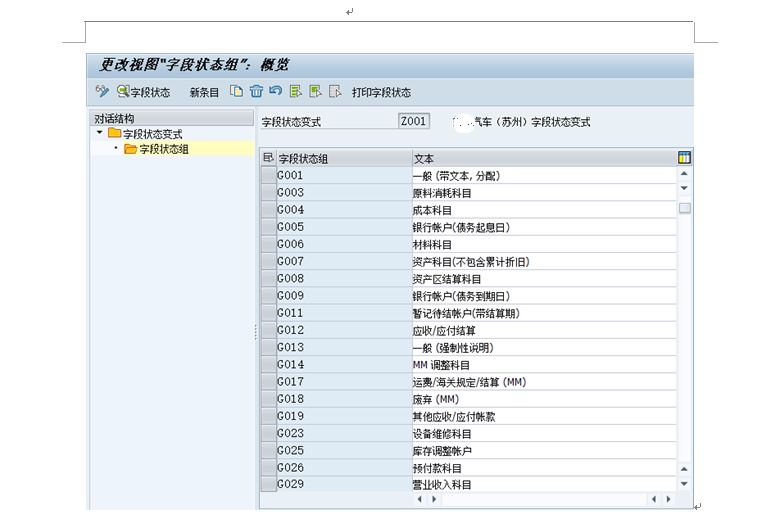Click G029 field status group cell

click(344, 484)
